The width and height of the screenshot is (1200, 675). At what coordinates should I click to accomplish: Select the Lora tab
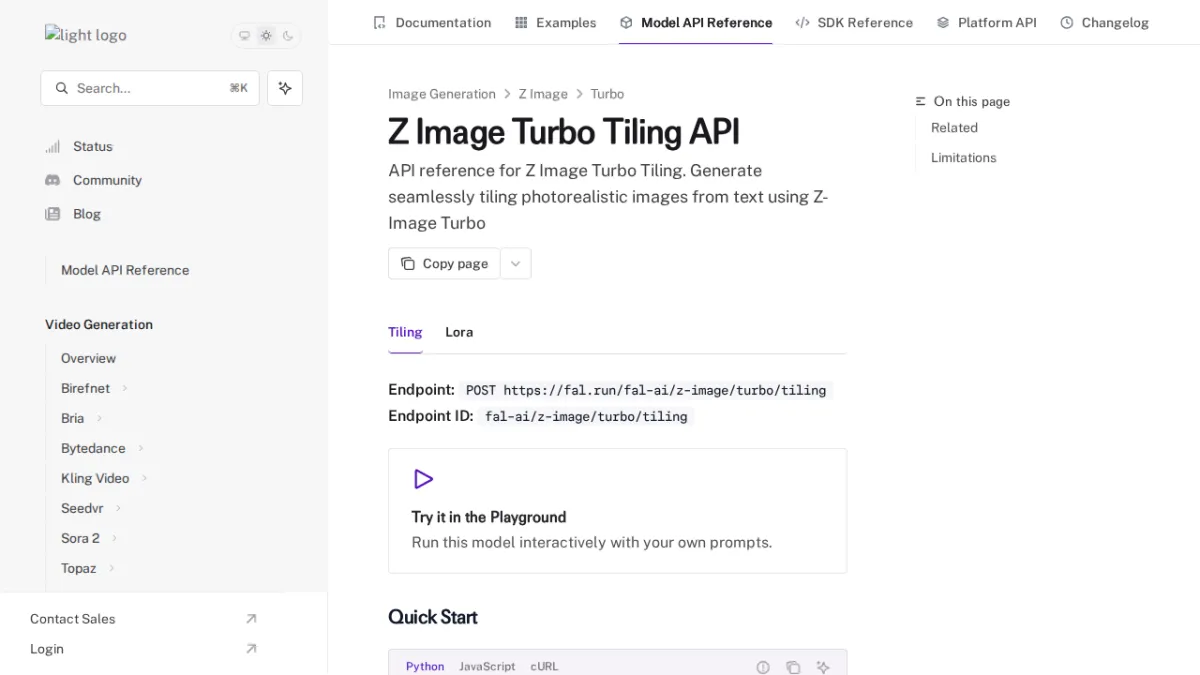tap(459, 332)
